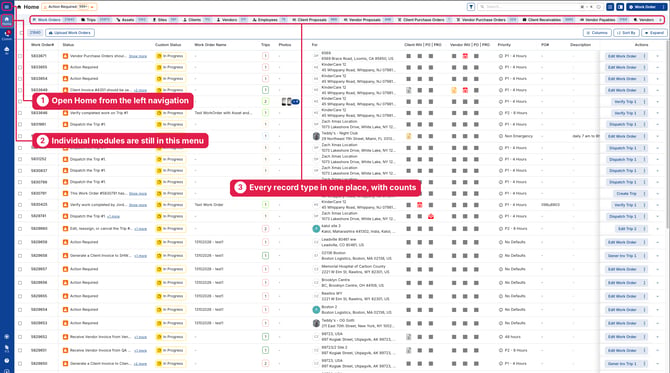Screen dimensions: 670x373
Task: Open the Comm sidebar icon with red badge
Action: 6,35
